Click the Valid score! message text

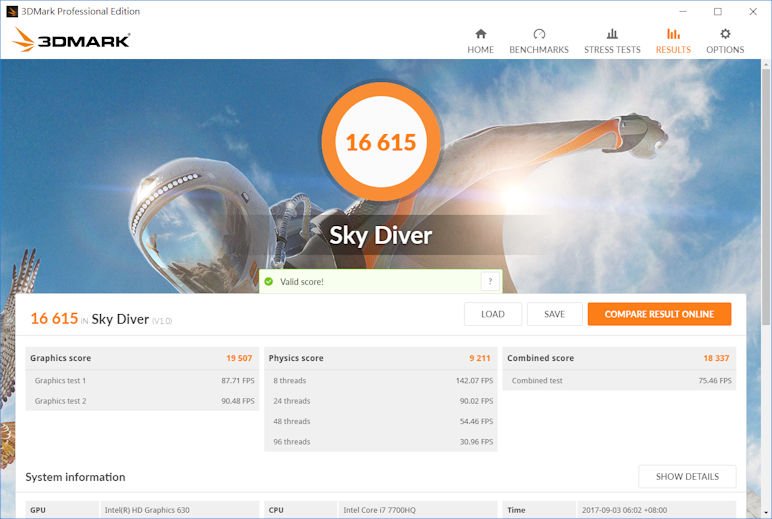click(x=302, y=282)
